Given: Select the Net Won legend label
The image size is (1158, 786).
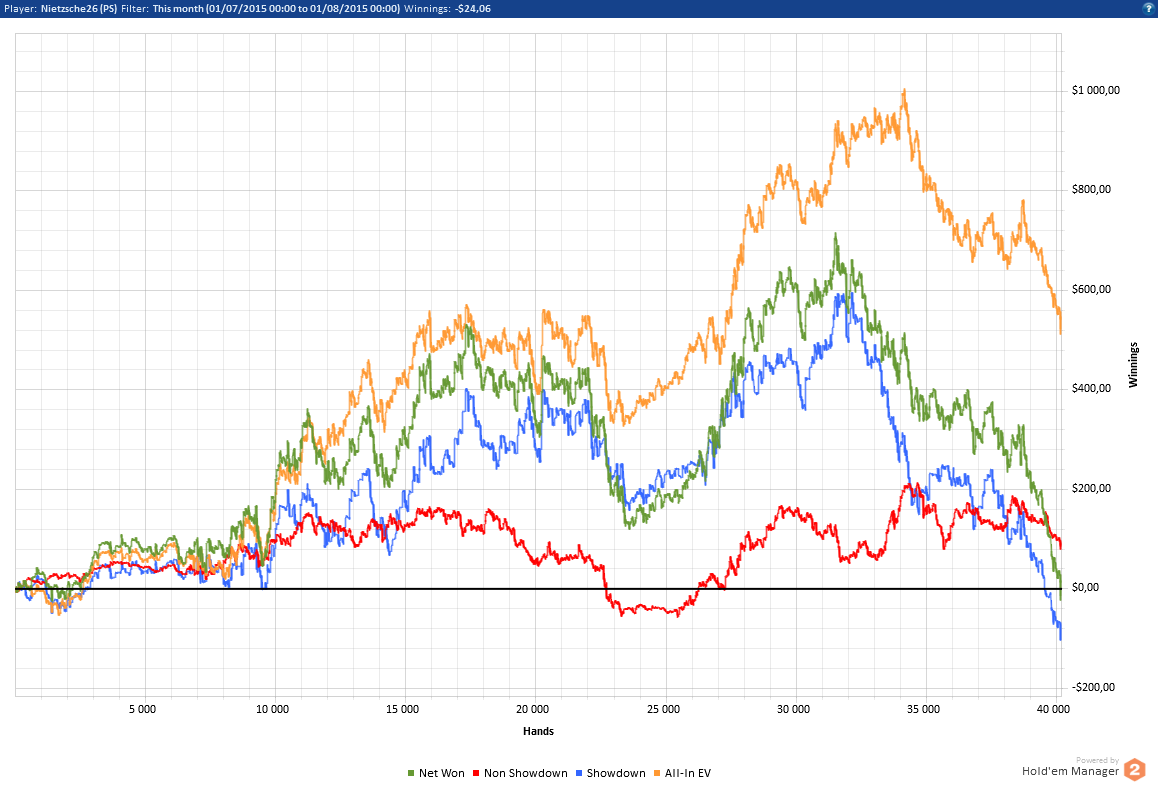Looking at the screenshot, I should (x=442, y=773).
